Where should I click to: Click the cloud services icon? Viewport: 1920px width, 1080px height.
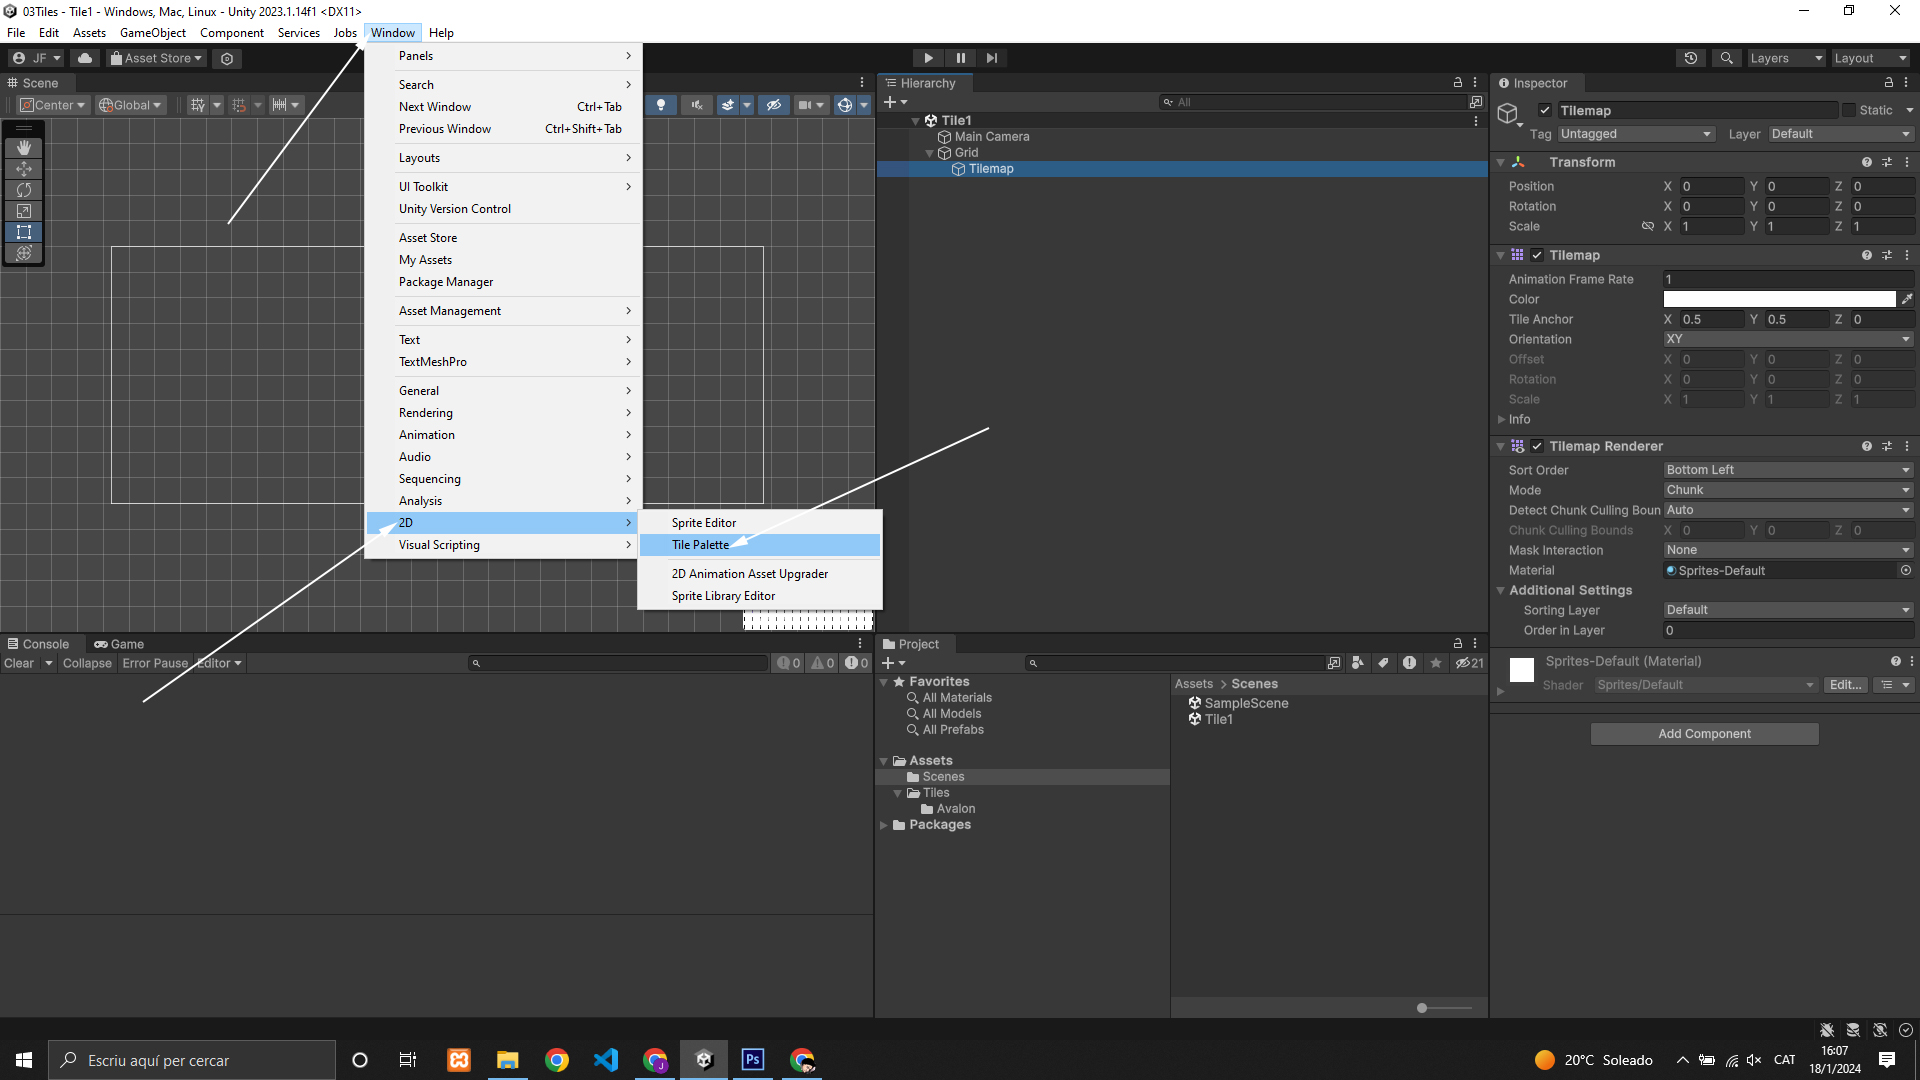[x=85, y=58]
